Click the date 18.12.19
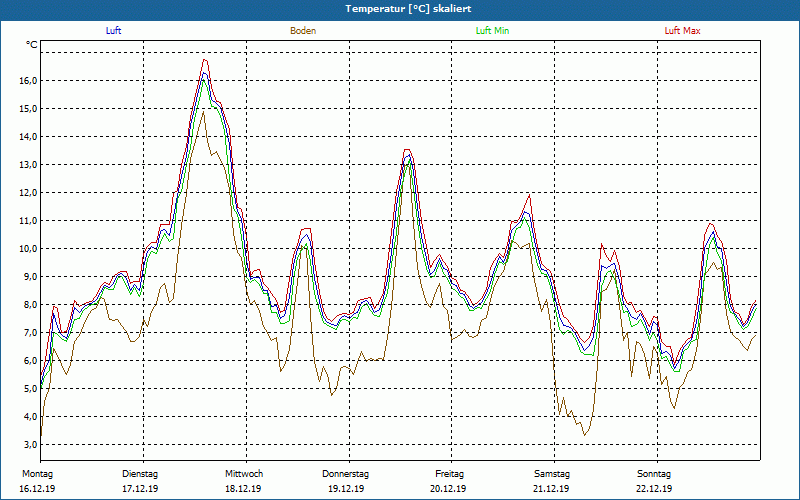Image resolution: width=800 pixels, height=500 pixels. tap(243, 489)
